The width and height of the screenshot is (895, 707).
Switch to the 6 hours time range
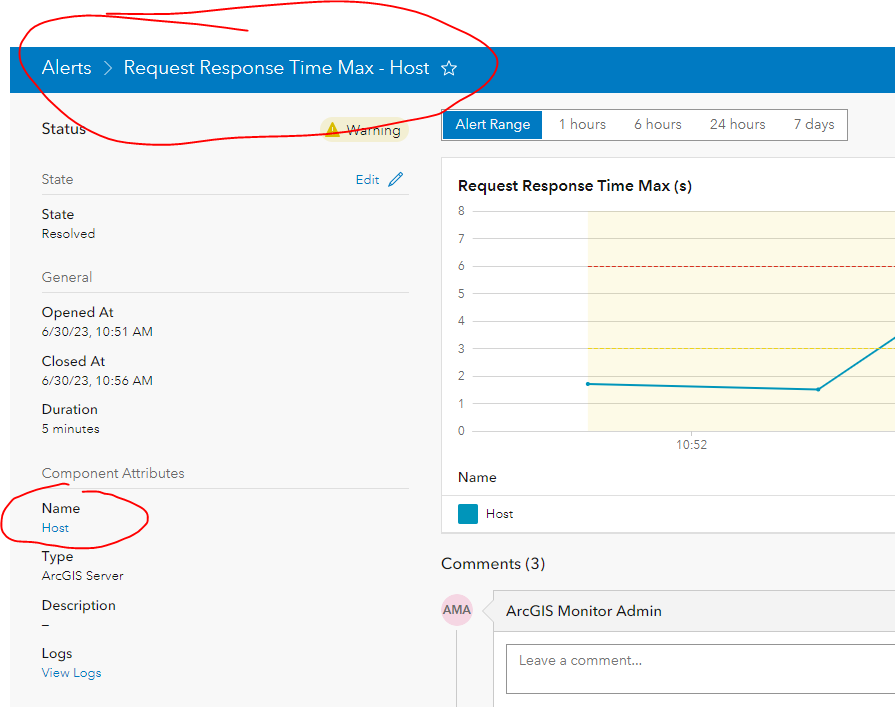tap(657, 124)
